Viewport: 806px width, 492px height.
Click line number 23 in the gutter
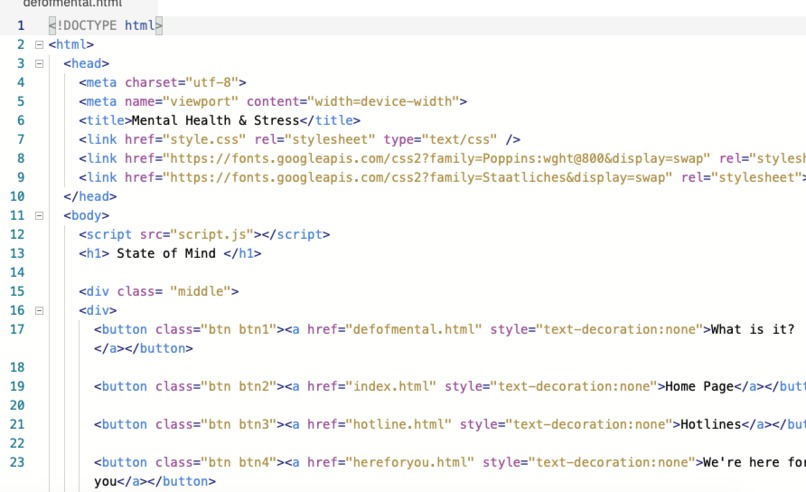tap(17, 463)
